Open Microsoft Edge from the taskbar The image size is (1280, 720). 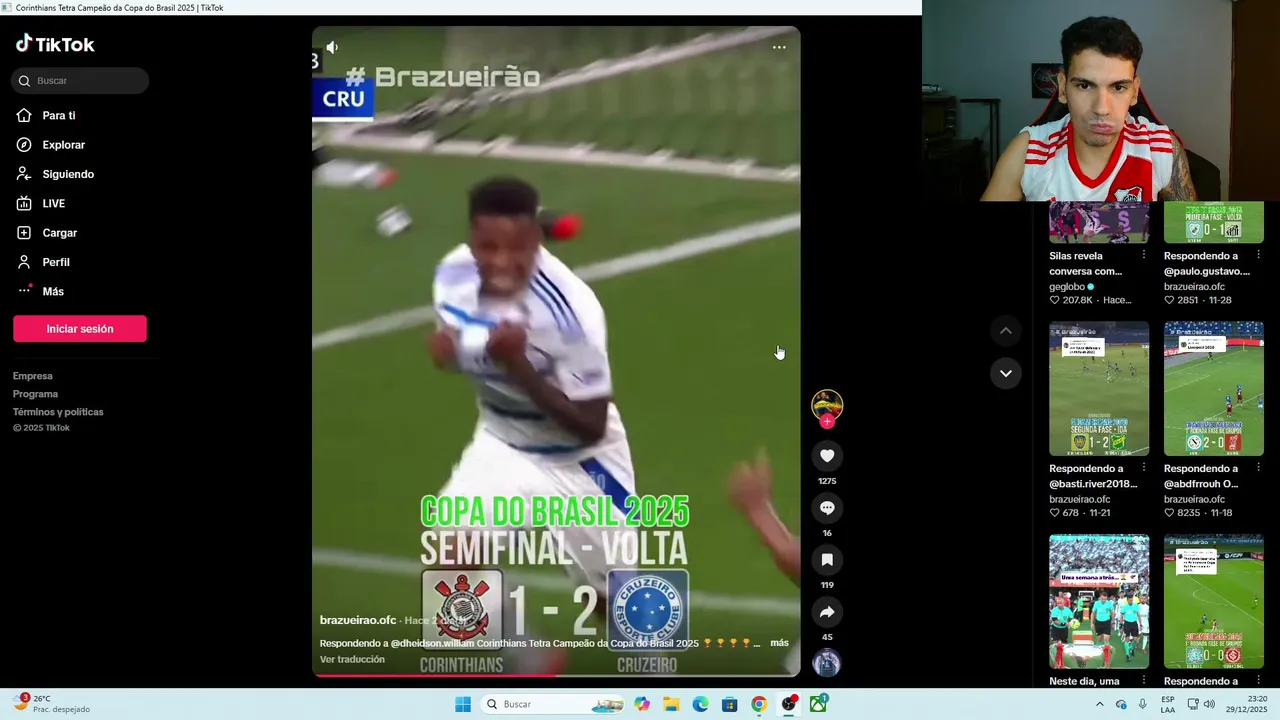click(x=701, y=704)
